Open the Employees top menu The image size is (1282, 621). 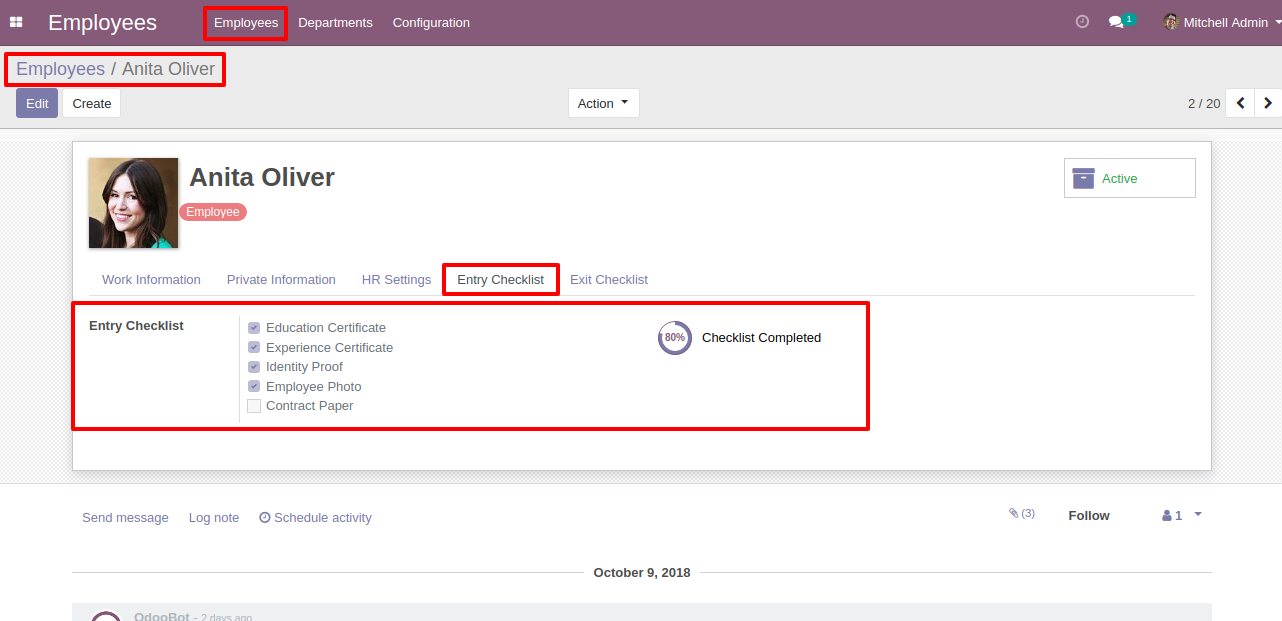click(x=246, y=23)
